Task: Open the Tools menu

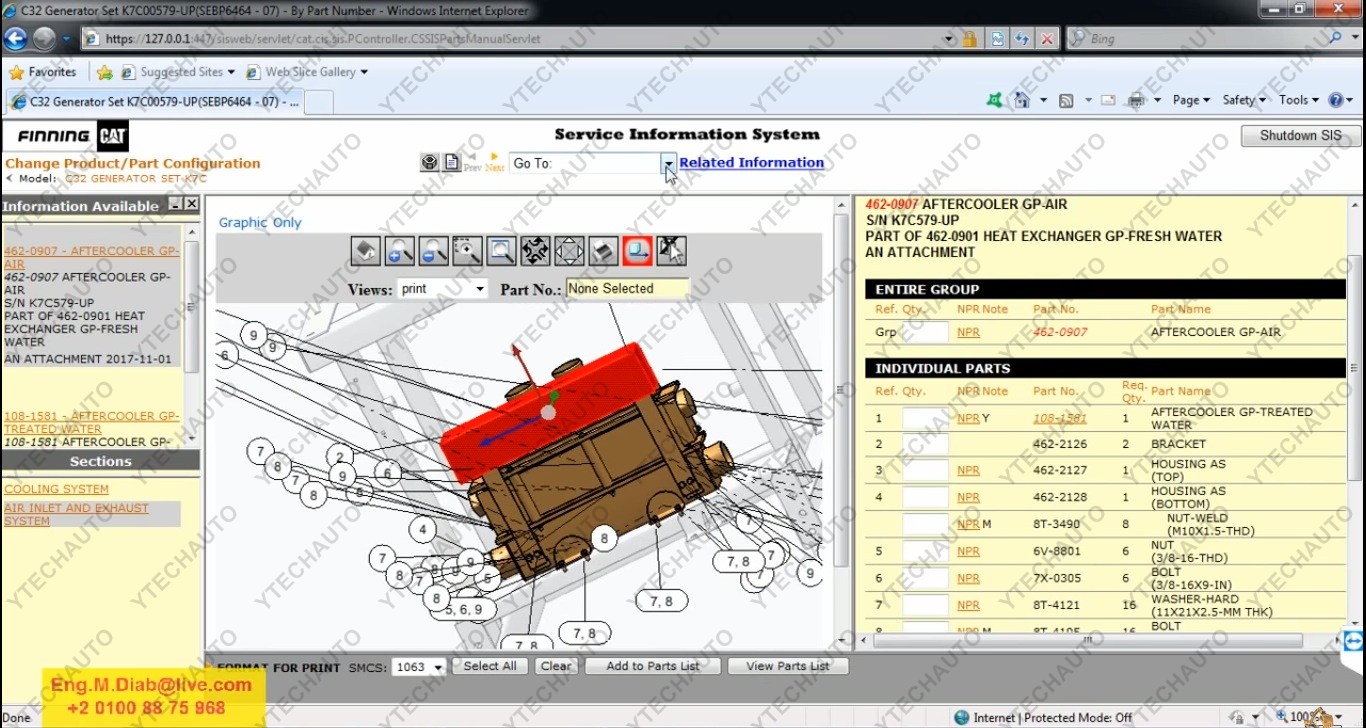Action: (1299, 100)
